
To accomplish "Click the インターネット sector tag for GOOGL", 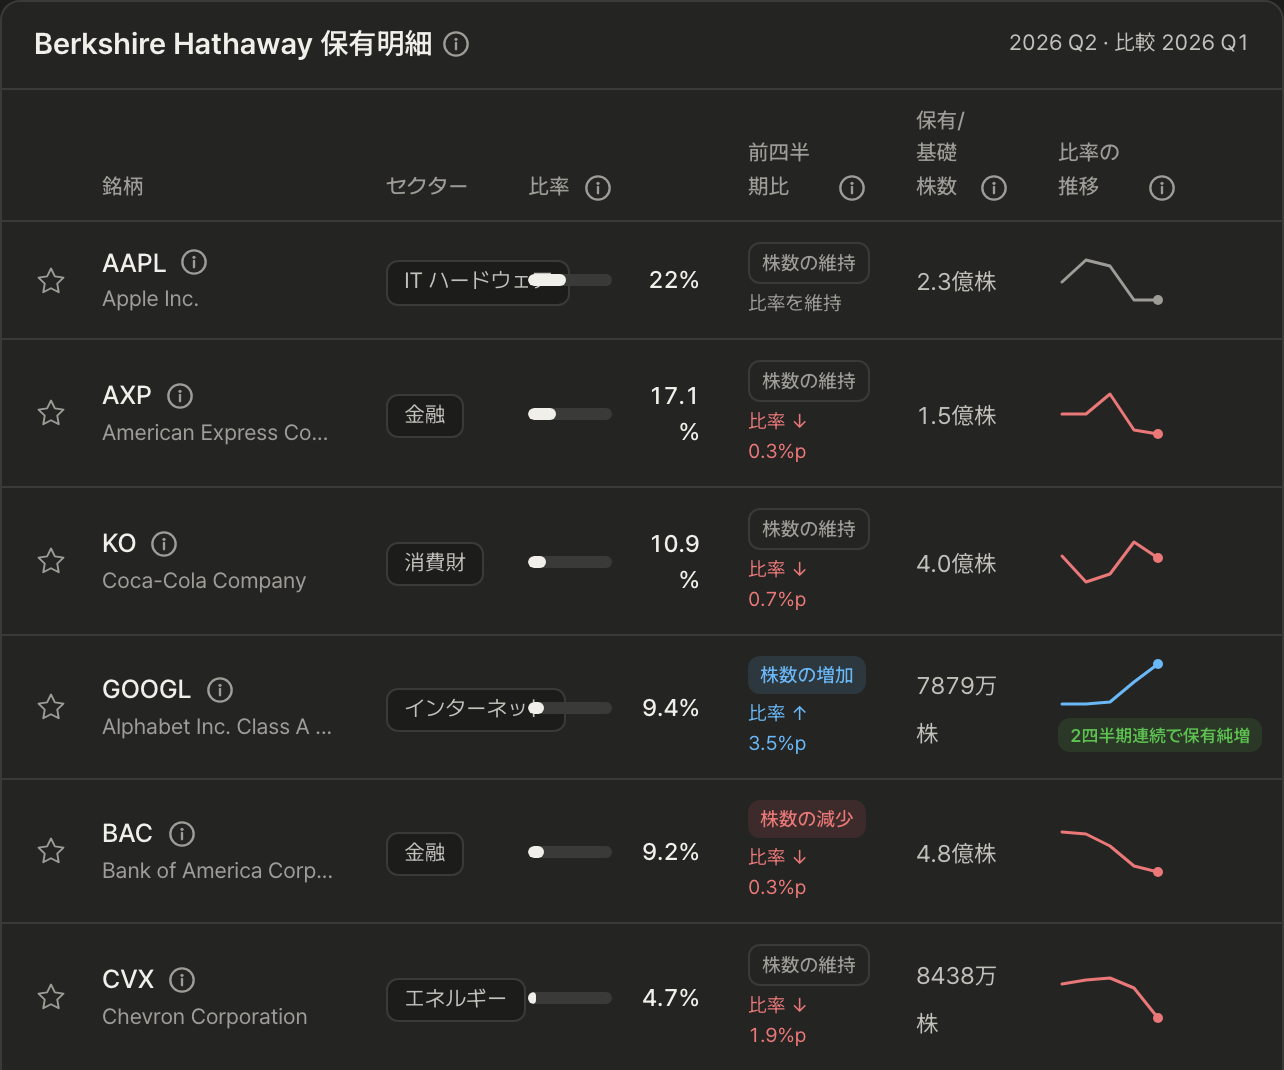I will (x=476, y=709).
